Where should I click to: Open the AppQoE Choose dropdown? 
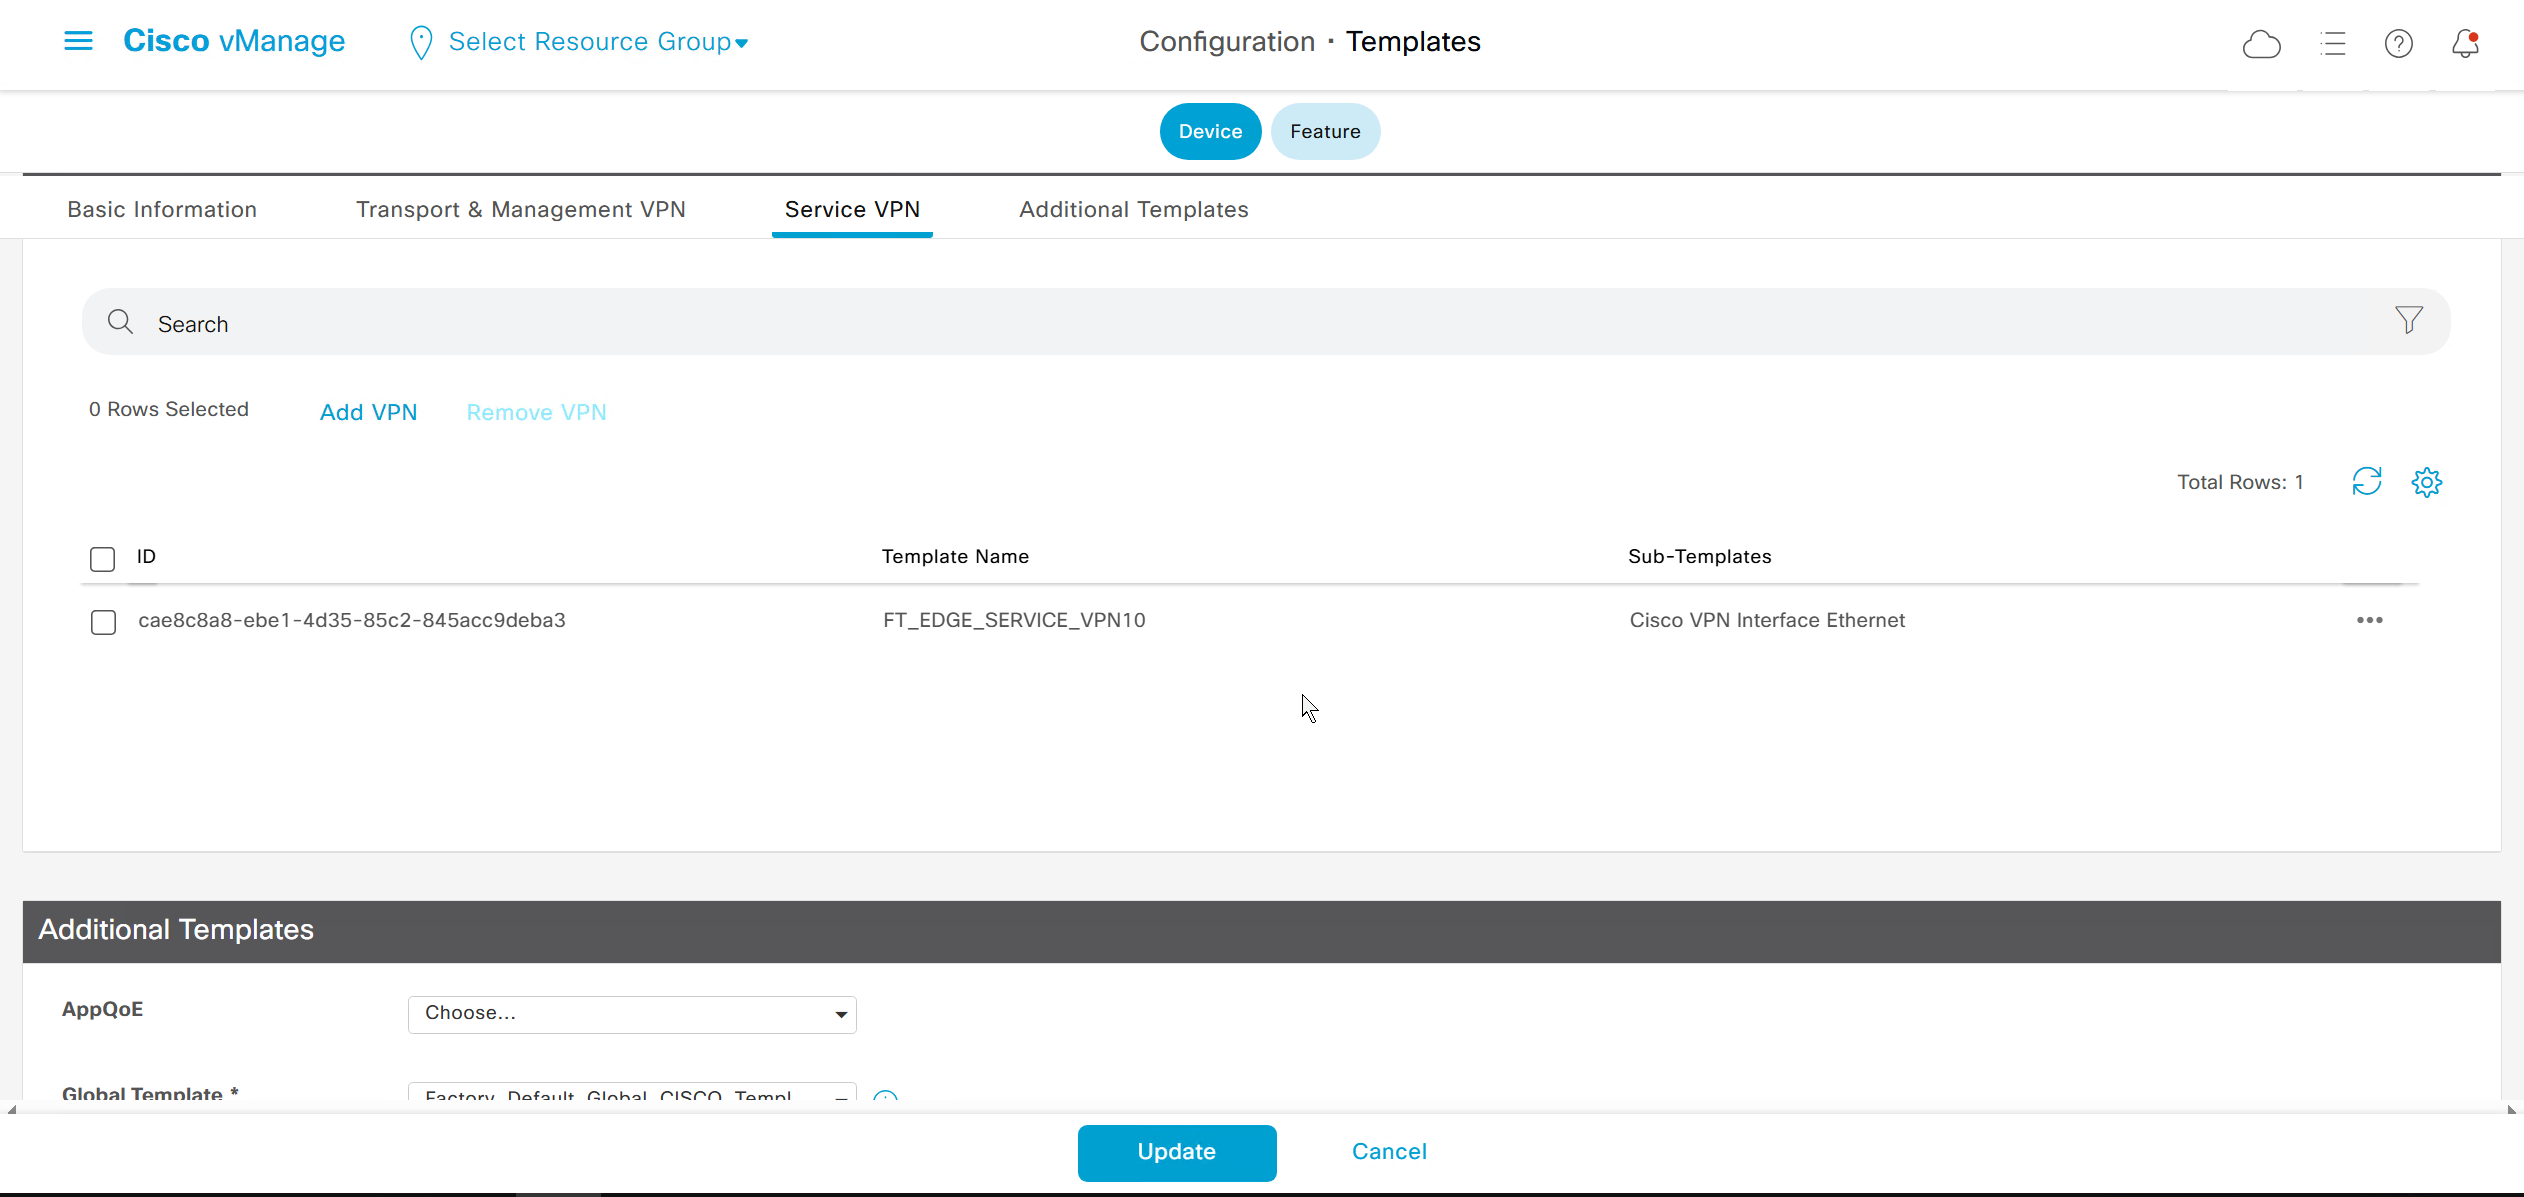pyautogui.click(x=632, y=1014)
